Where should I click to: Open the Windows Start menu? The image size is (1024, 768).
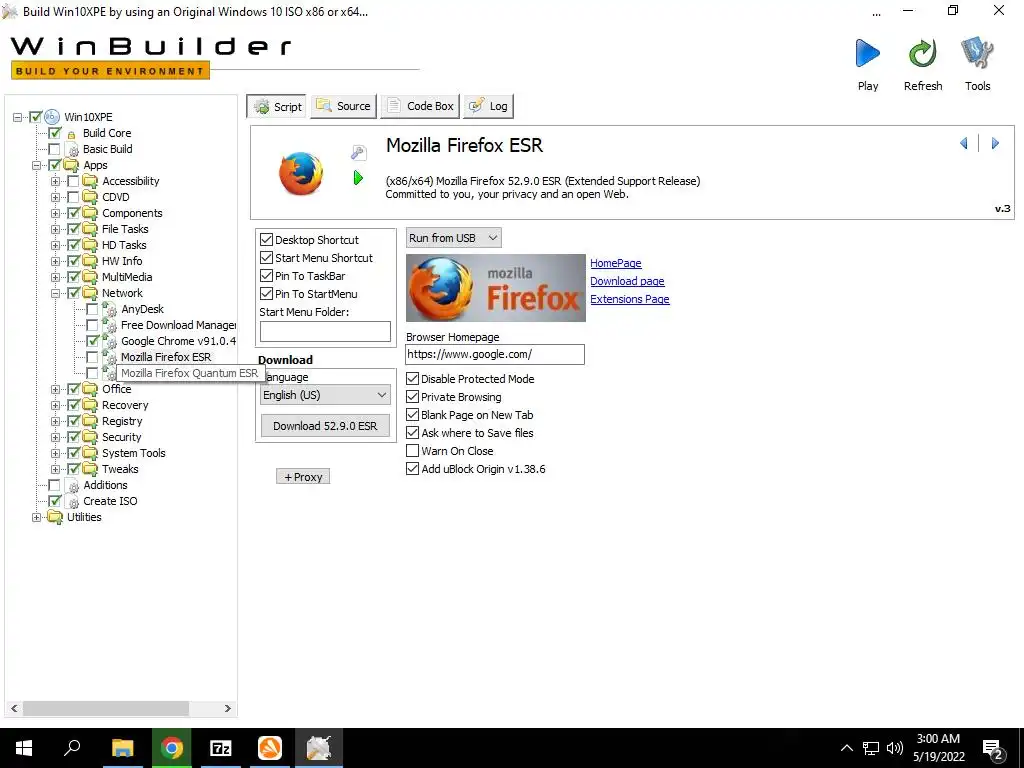[24, 748]
